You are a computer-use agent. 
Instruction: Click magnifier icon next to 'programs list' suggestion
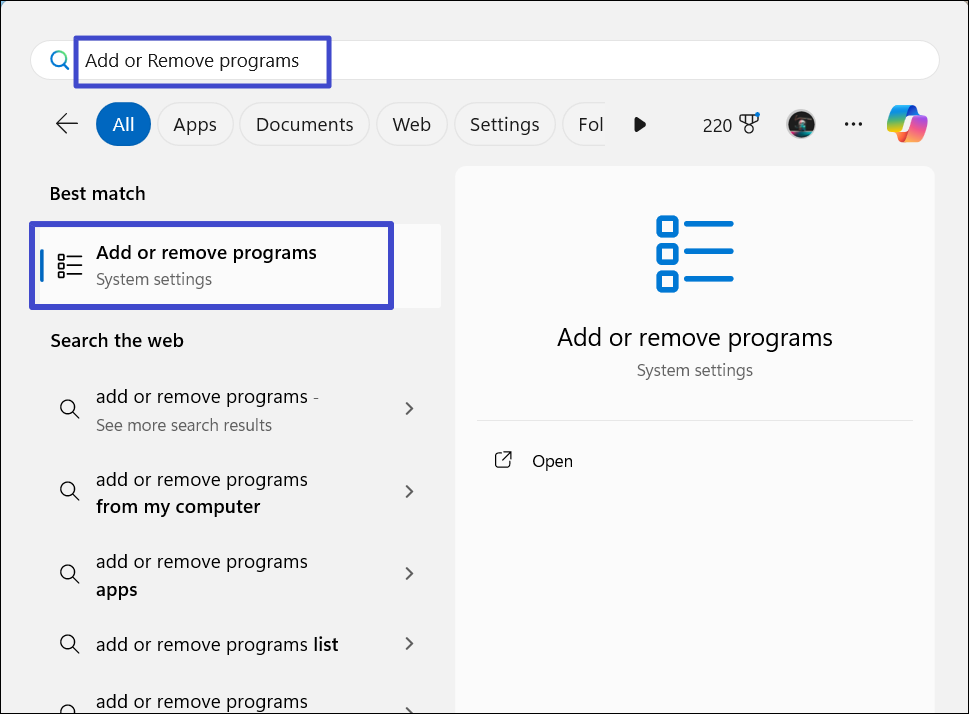[69, 644]
